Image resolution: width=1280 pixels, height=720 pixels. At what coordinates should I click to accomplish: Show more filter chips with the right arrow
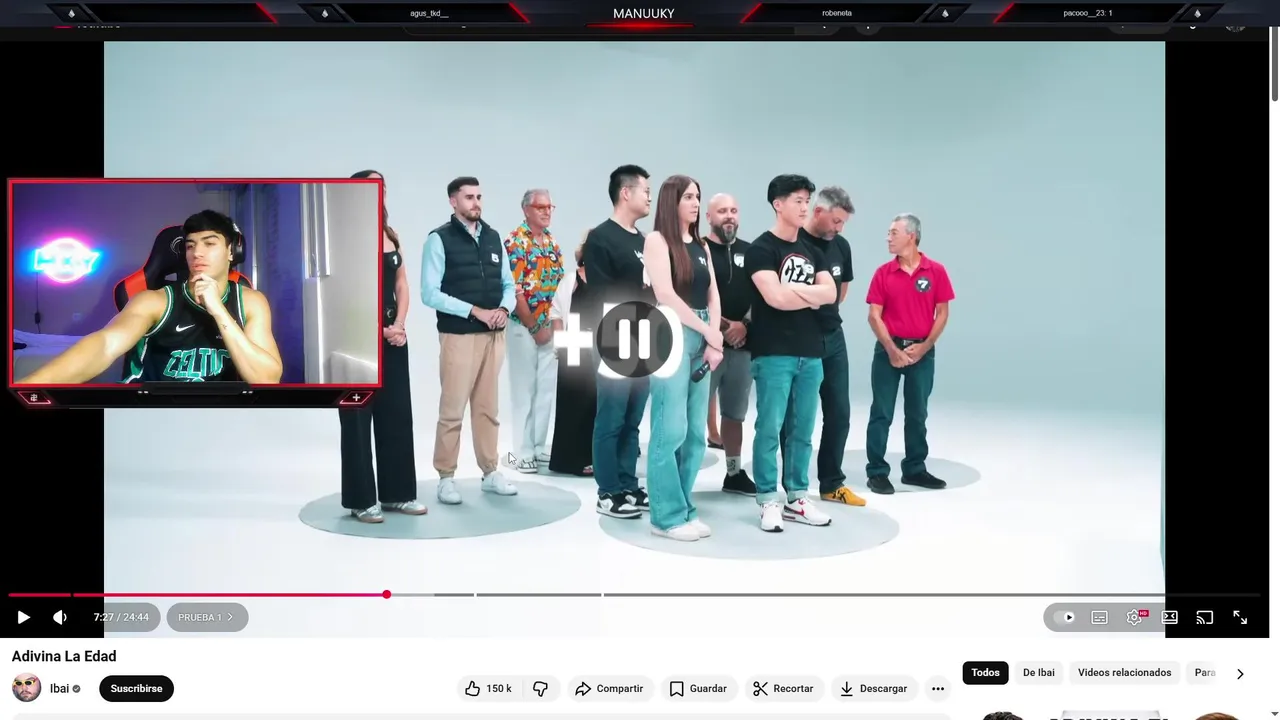coord(1240,673)
